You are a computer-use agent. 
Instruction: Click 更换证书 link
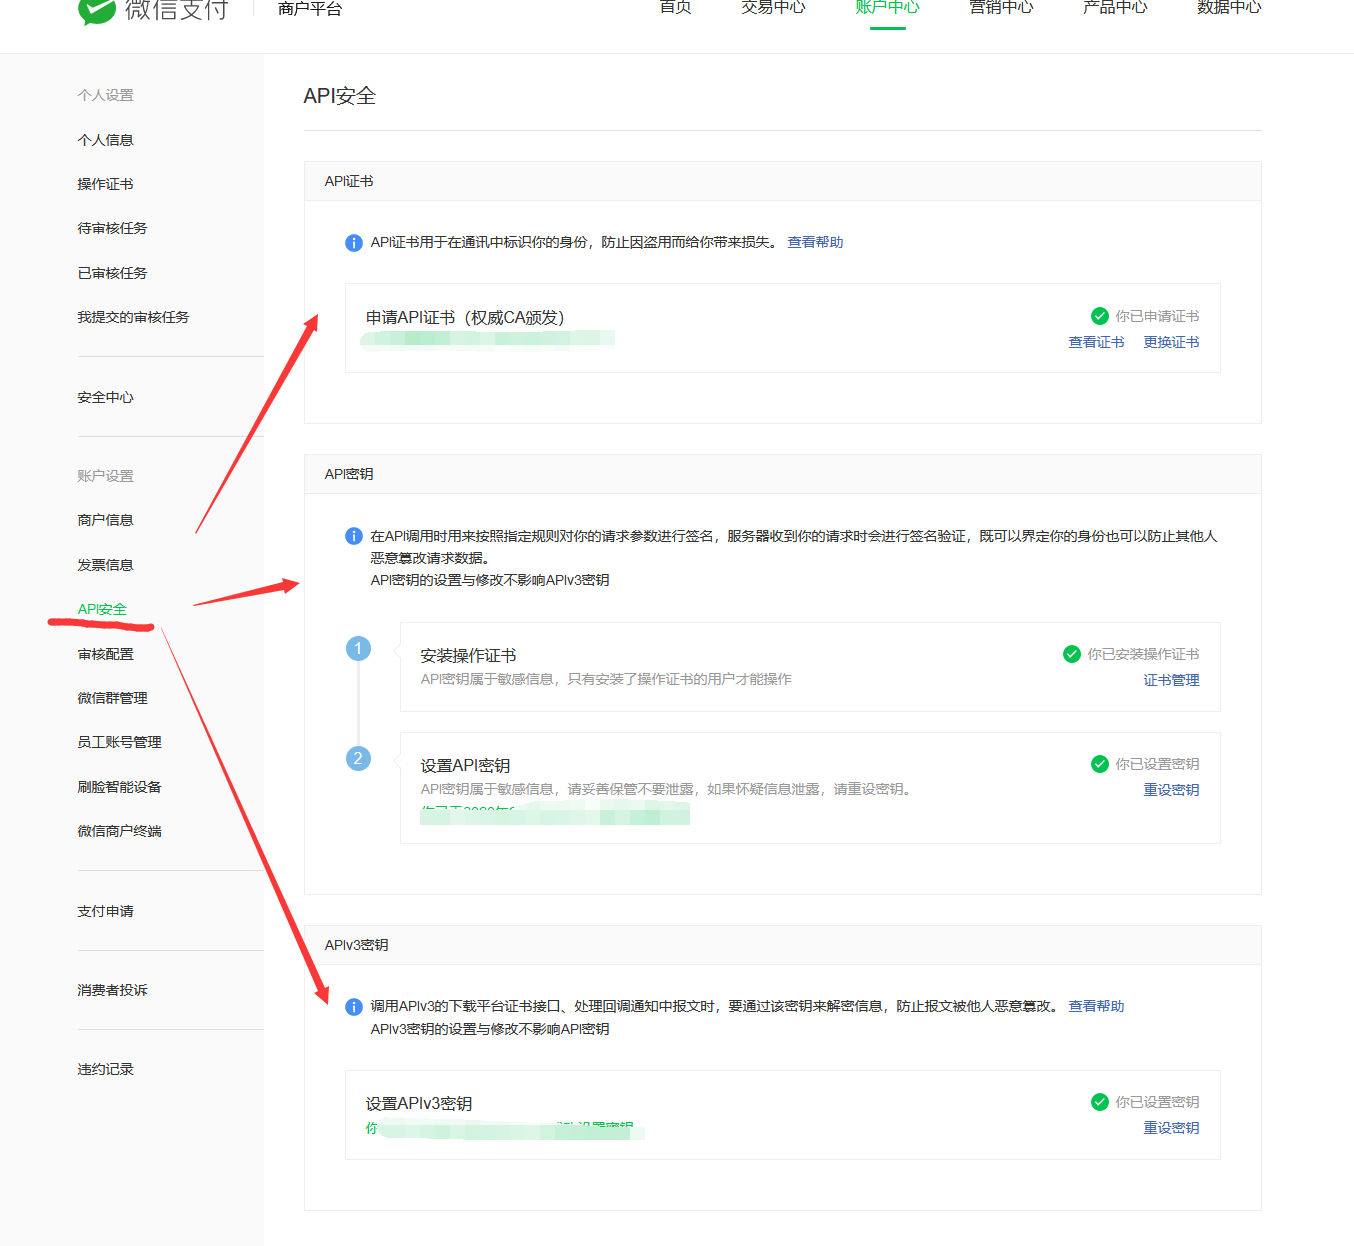point(1171,342)
